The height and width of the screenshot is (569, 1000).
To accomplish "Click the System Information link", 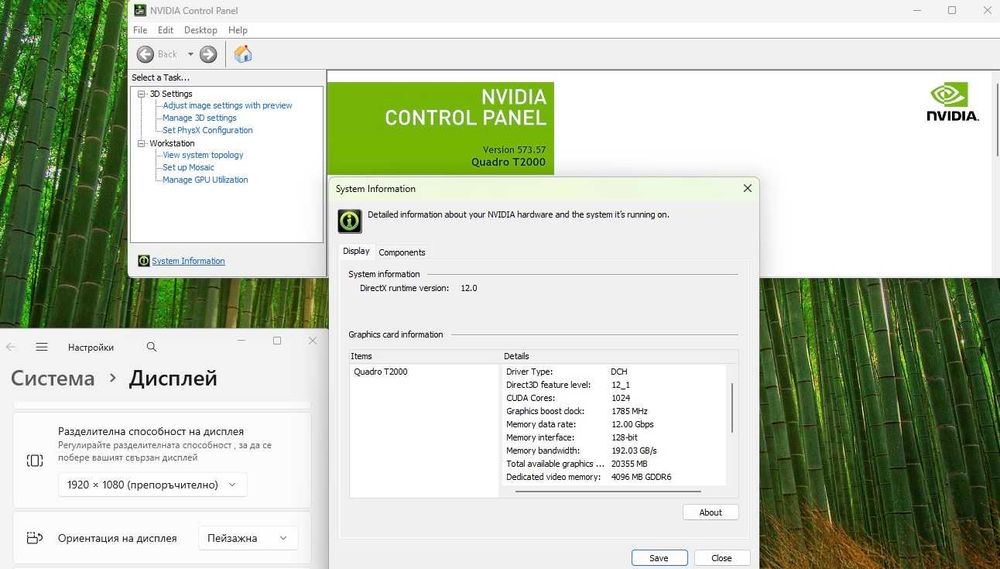I will coord(188,261).
